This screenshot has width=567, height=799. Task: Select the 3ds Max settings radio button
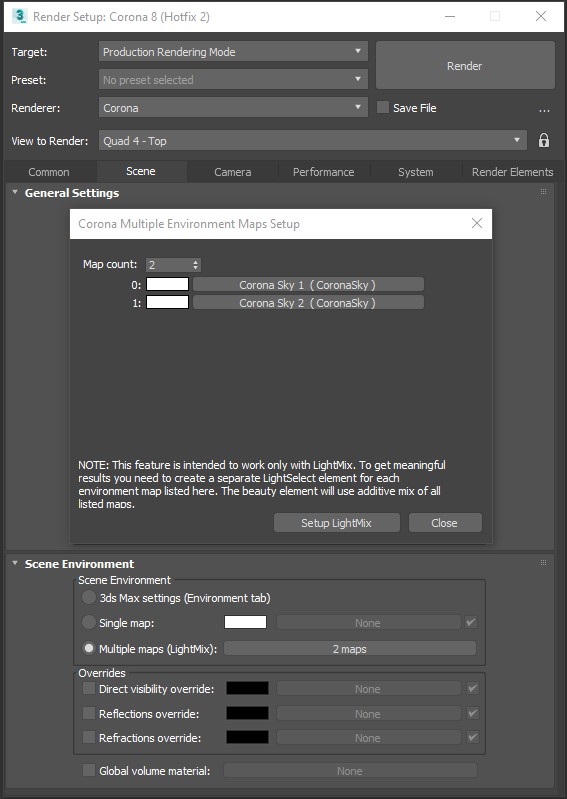pyautogui.click(x=89, y=597)
